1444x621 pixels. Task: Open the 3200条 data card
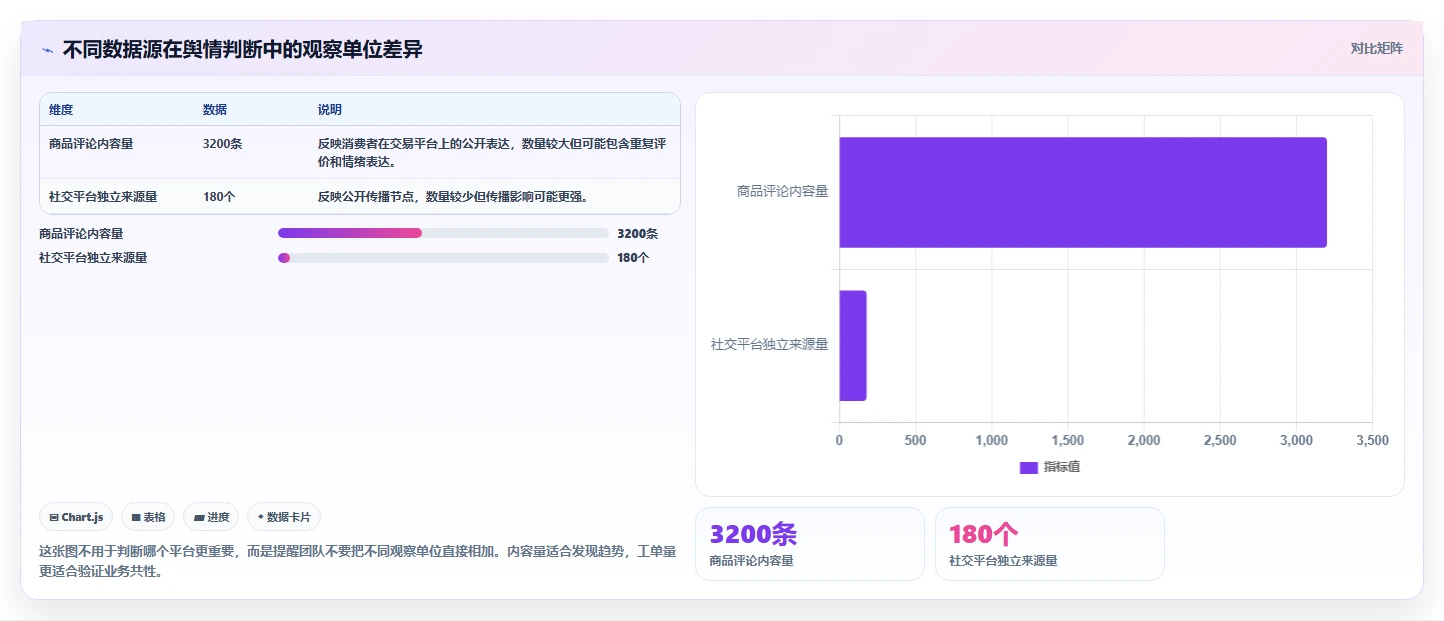click(x=810, y=543)
